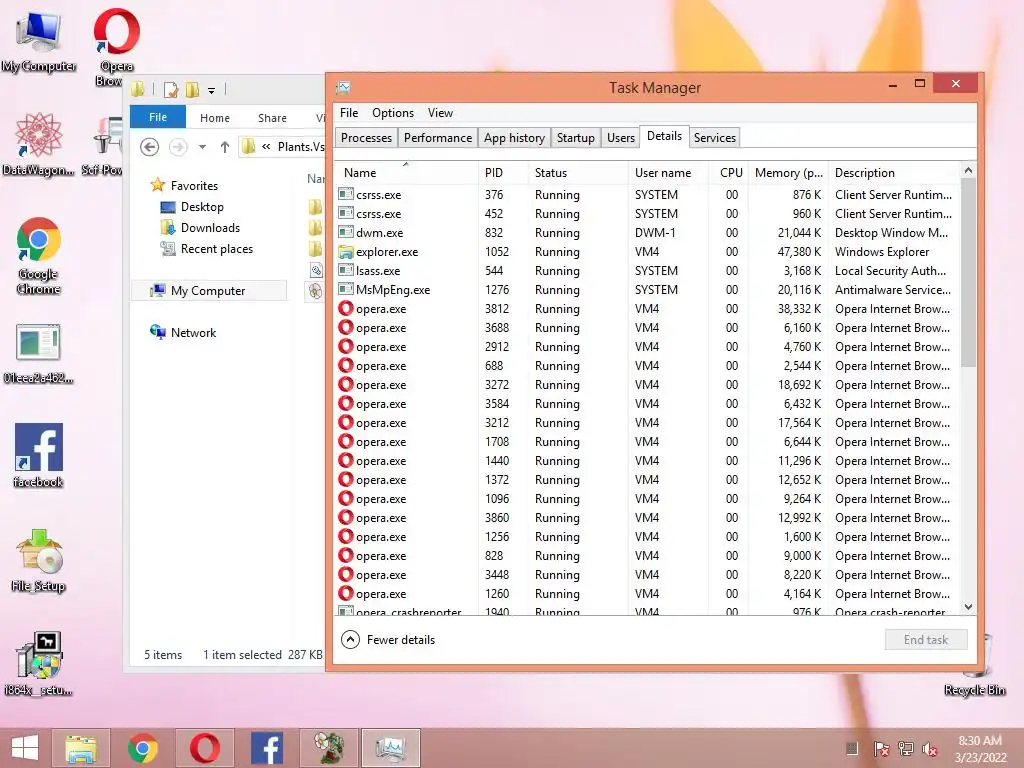Sort by the CPU column header
The image size is (1024, 768).
coord(730,172)
